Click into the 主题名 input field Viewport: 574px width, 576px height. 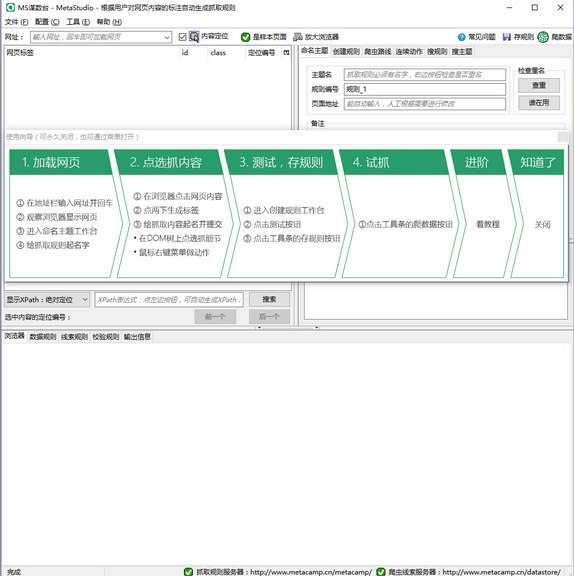(x=425, y=75)
